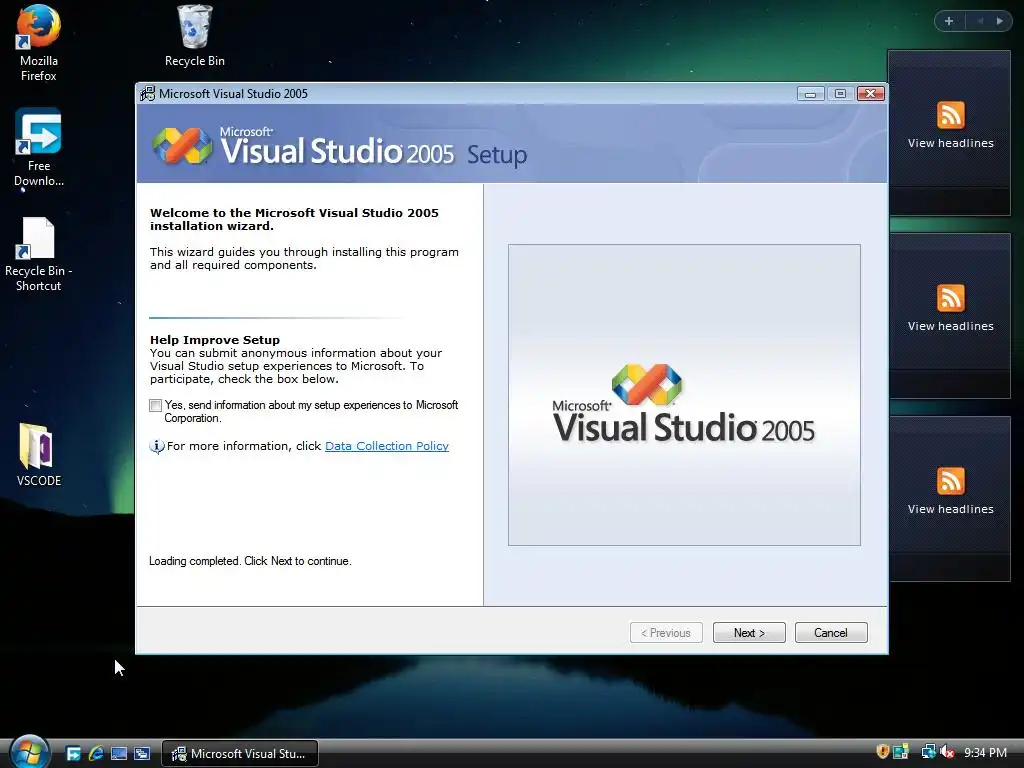Click the muted volume tray icon
The height and width of the screenshot is (768, 1024).
947,752
